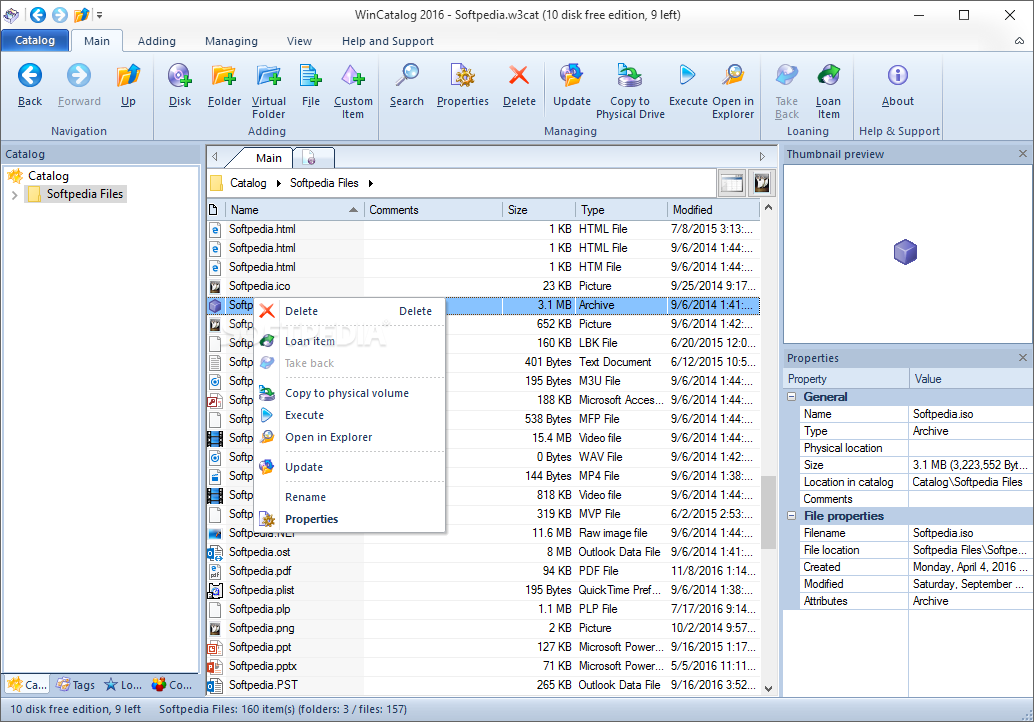Click file list vertical scrollbar thumb

pos(768,512)
